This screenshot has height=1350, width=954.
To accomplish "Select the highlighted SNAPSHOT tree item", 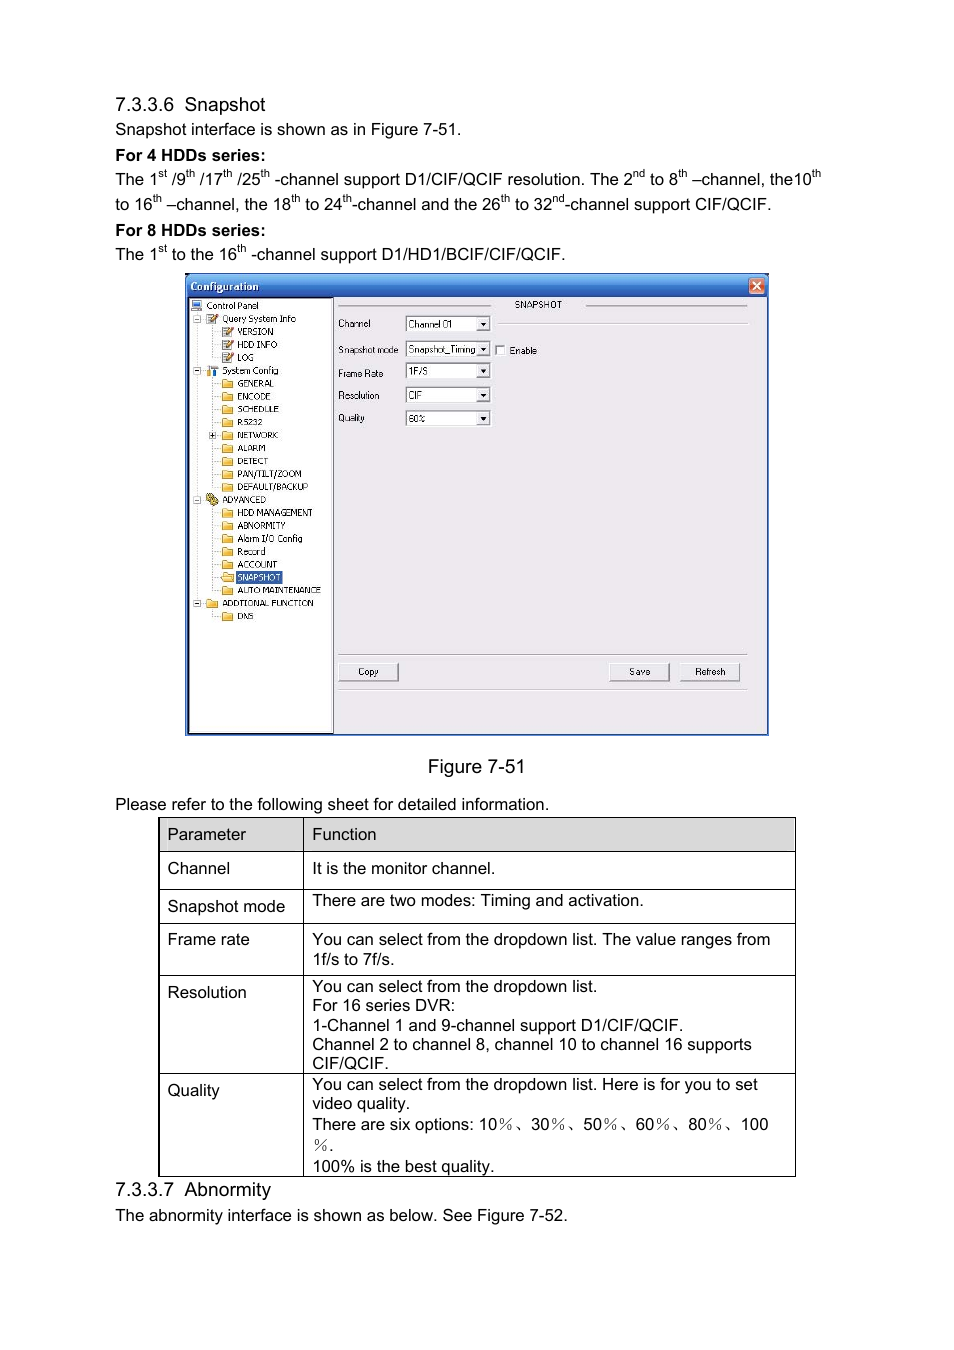I will click(x=259, y=578).
